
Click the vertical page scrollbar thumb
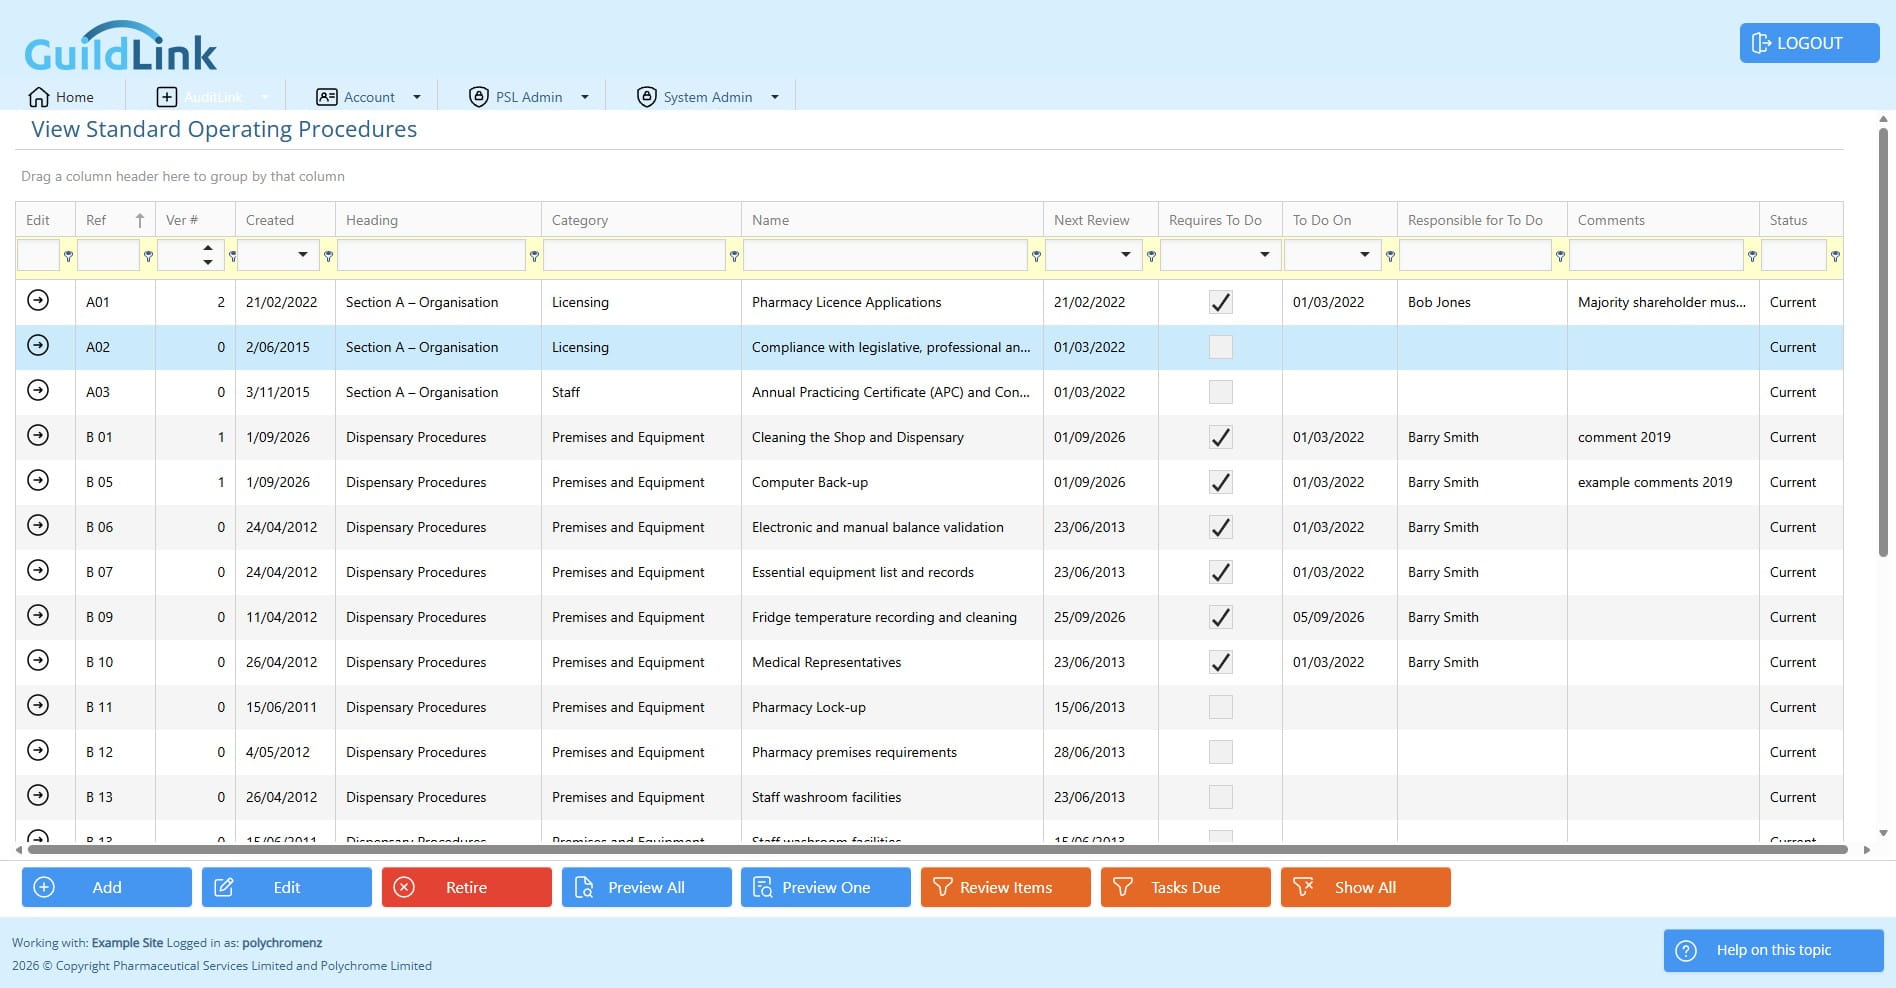[1883, 342]
